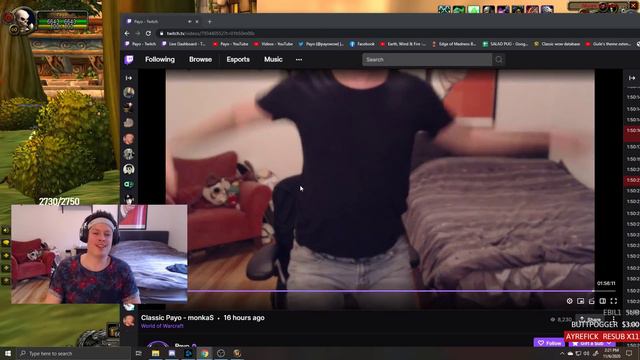The width and height of the screenshot is (640, 360).
Task: Toggle theatre mode on the player
Action: click(602, 301)
